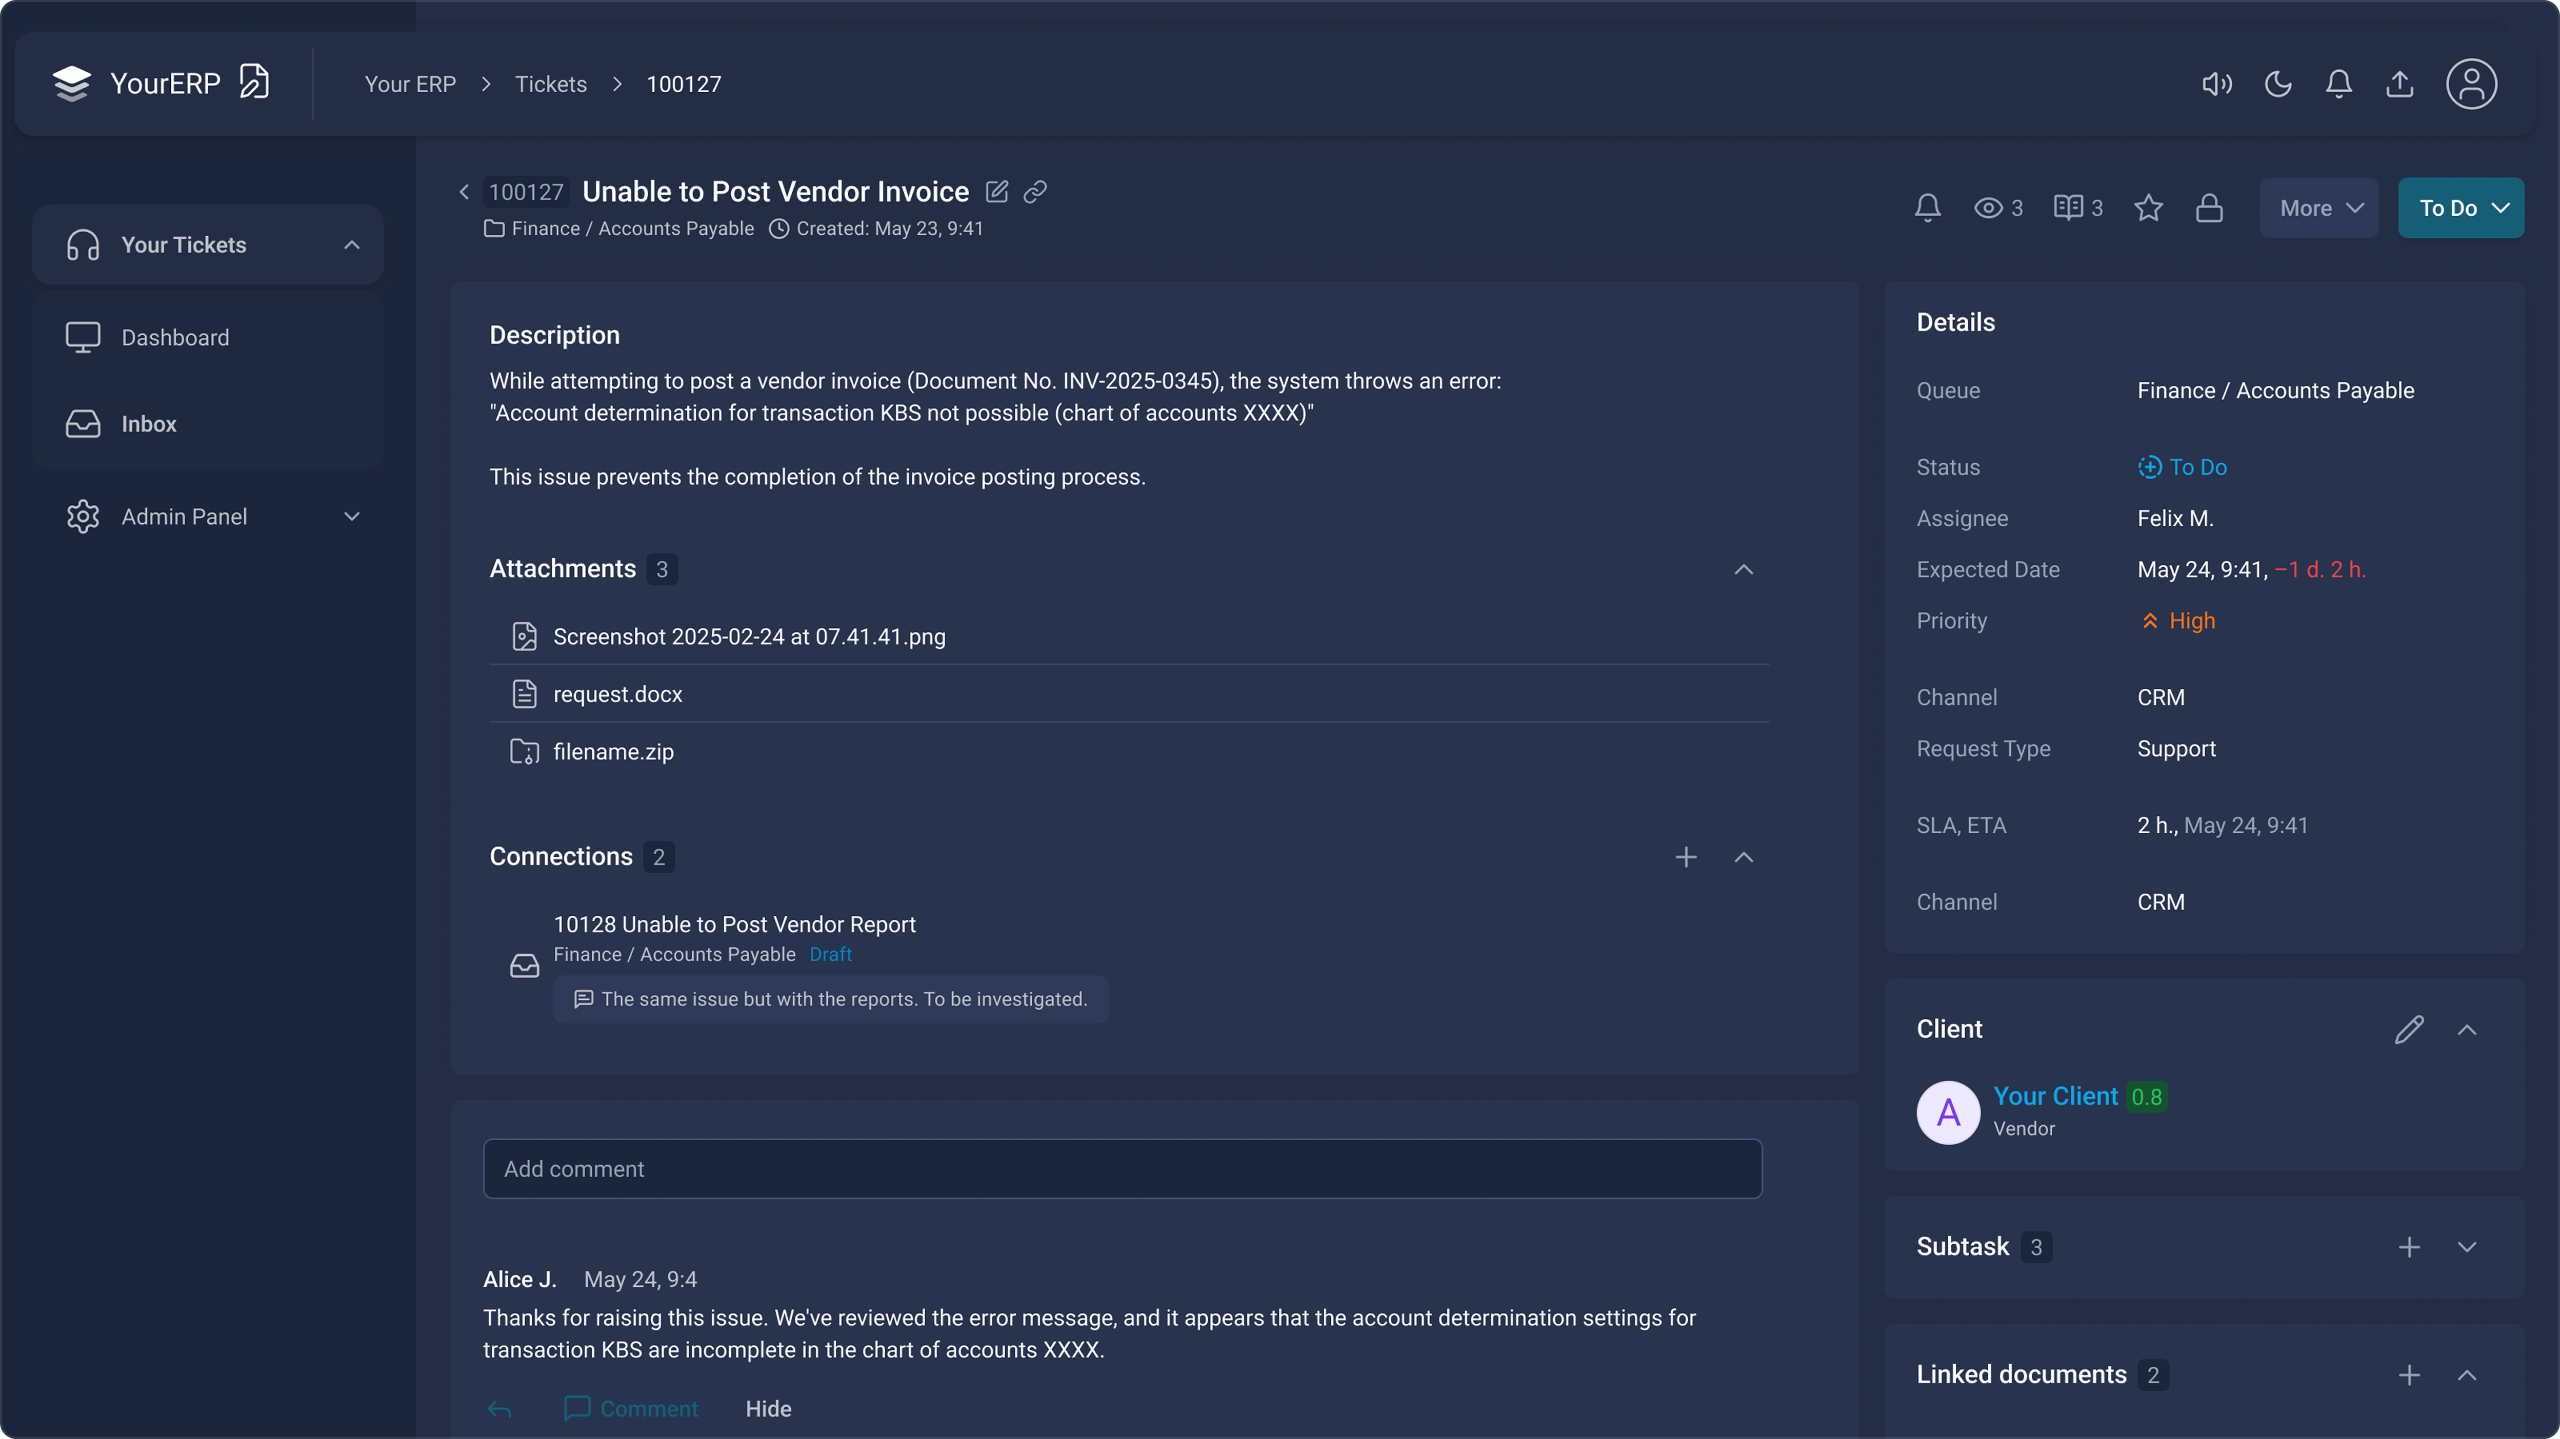Click the lock ticket icon

click(x=2209, y=208)
